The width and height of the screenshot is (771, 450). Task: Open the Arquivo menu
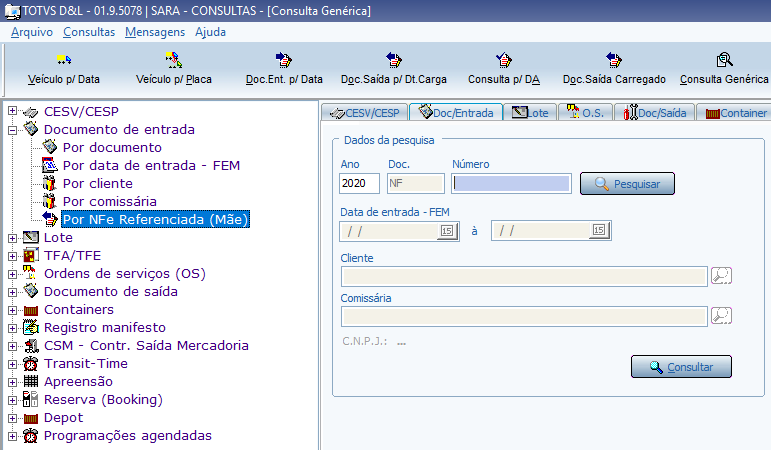coord(32,32)
